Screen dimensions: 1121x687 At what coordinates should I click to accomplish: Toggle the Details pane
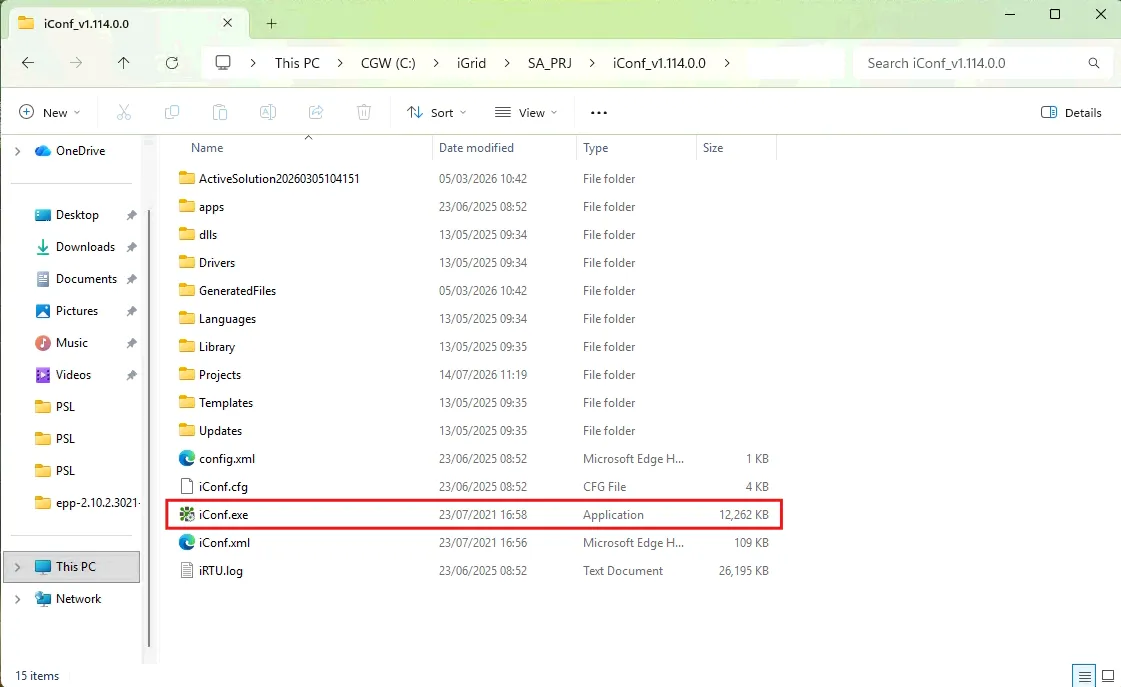[1071, 112]
